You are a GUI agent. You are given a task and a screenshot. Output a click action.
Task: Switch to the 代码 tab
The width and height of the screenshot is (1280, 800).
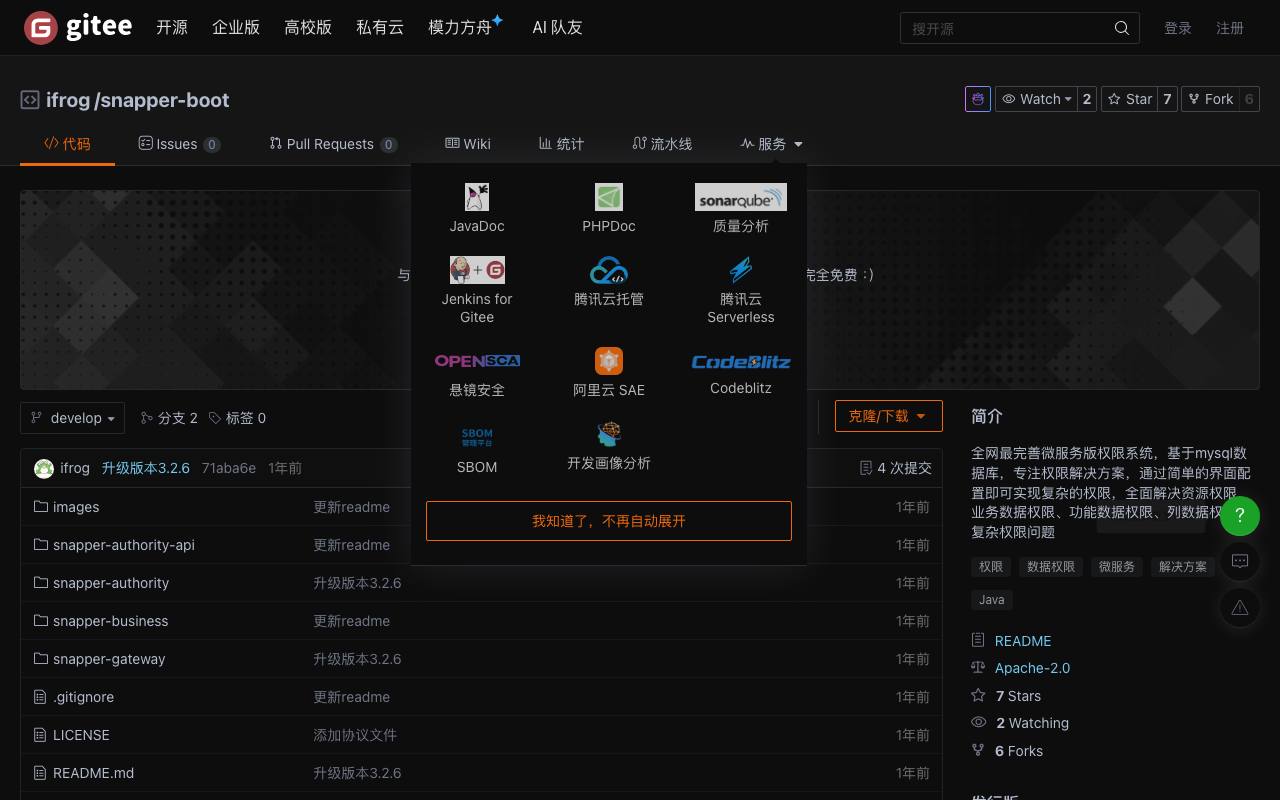click(x=67, y=144)
